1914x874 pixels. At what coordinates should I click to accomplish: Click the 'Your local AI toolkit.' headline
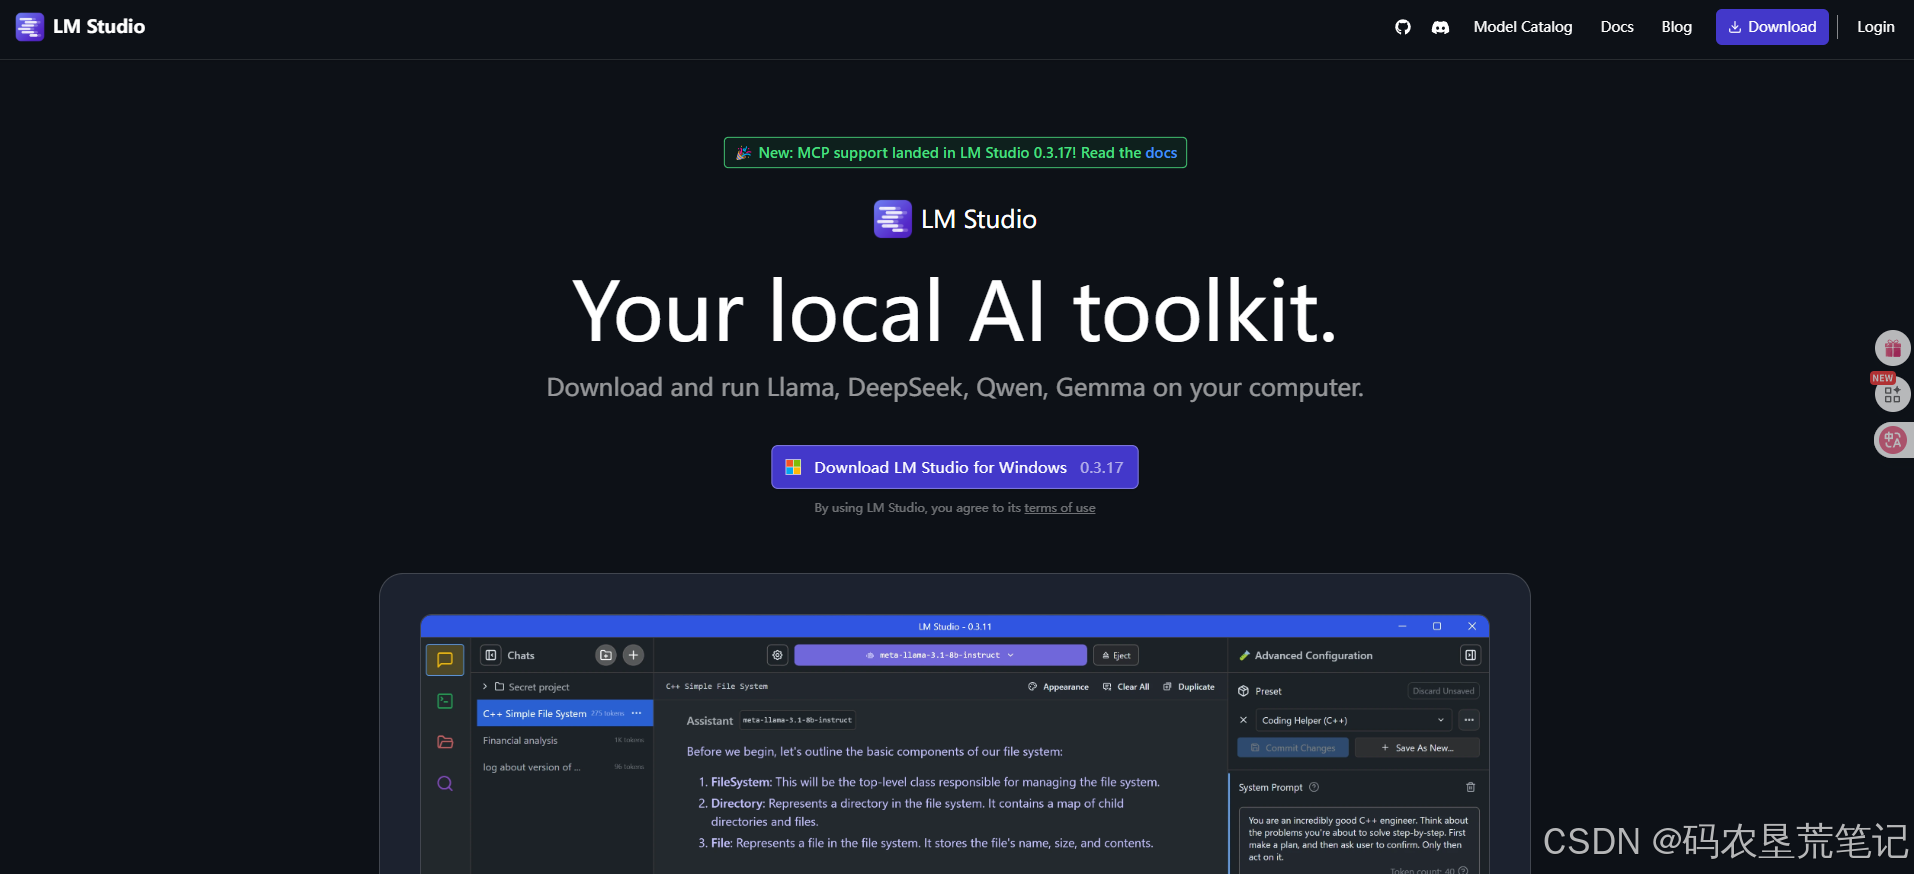(x=955, y=311)
